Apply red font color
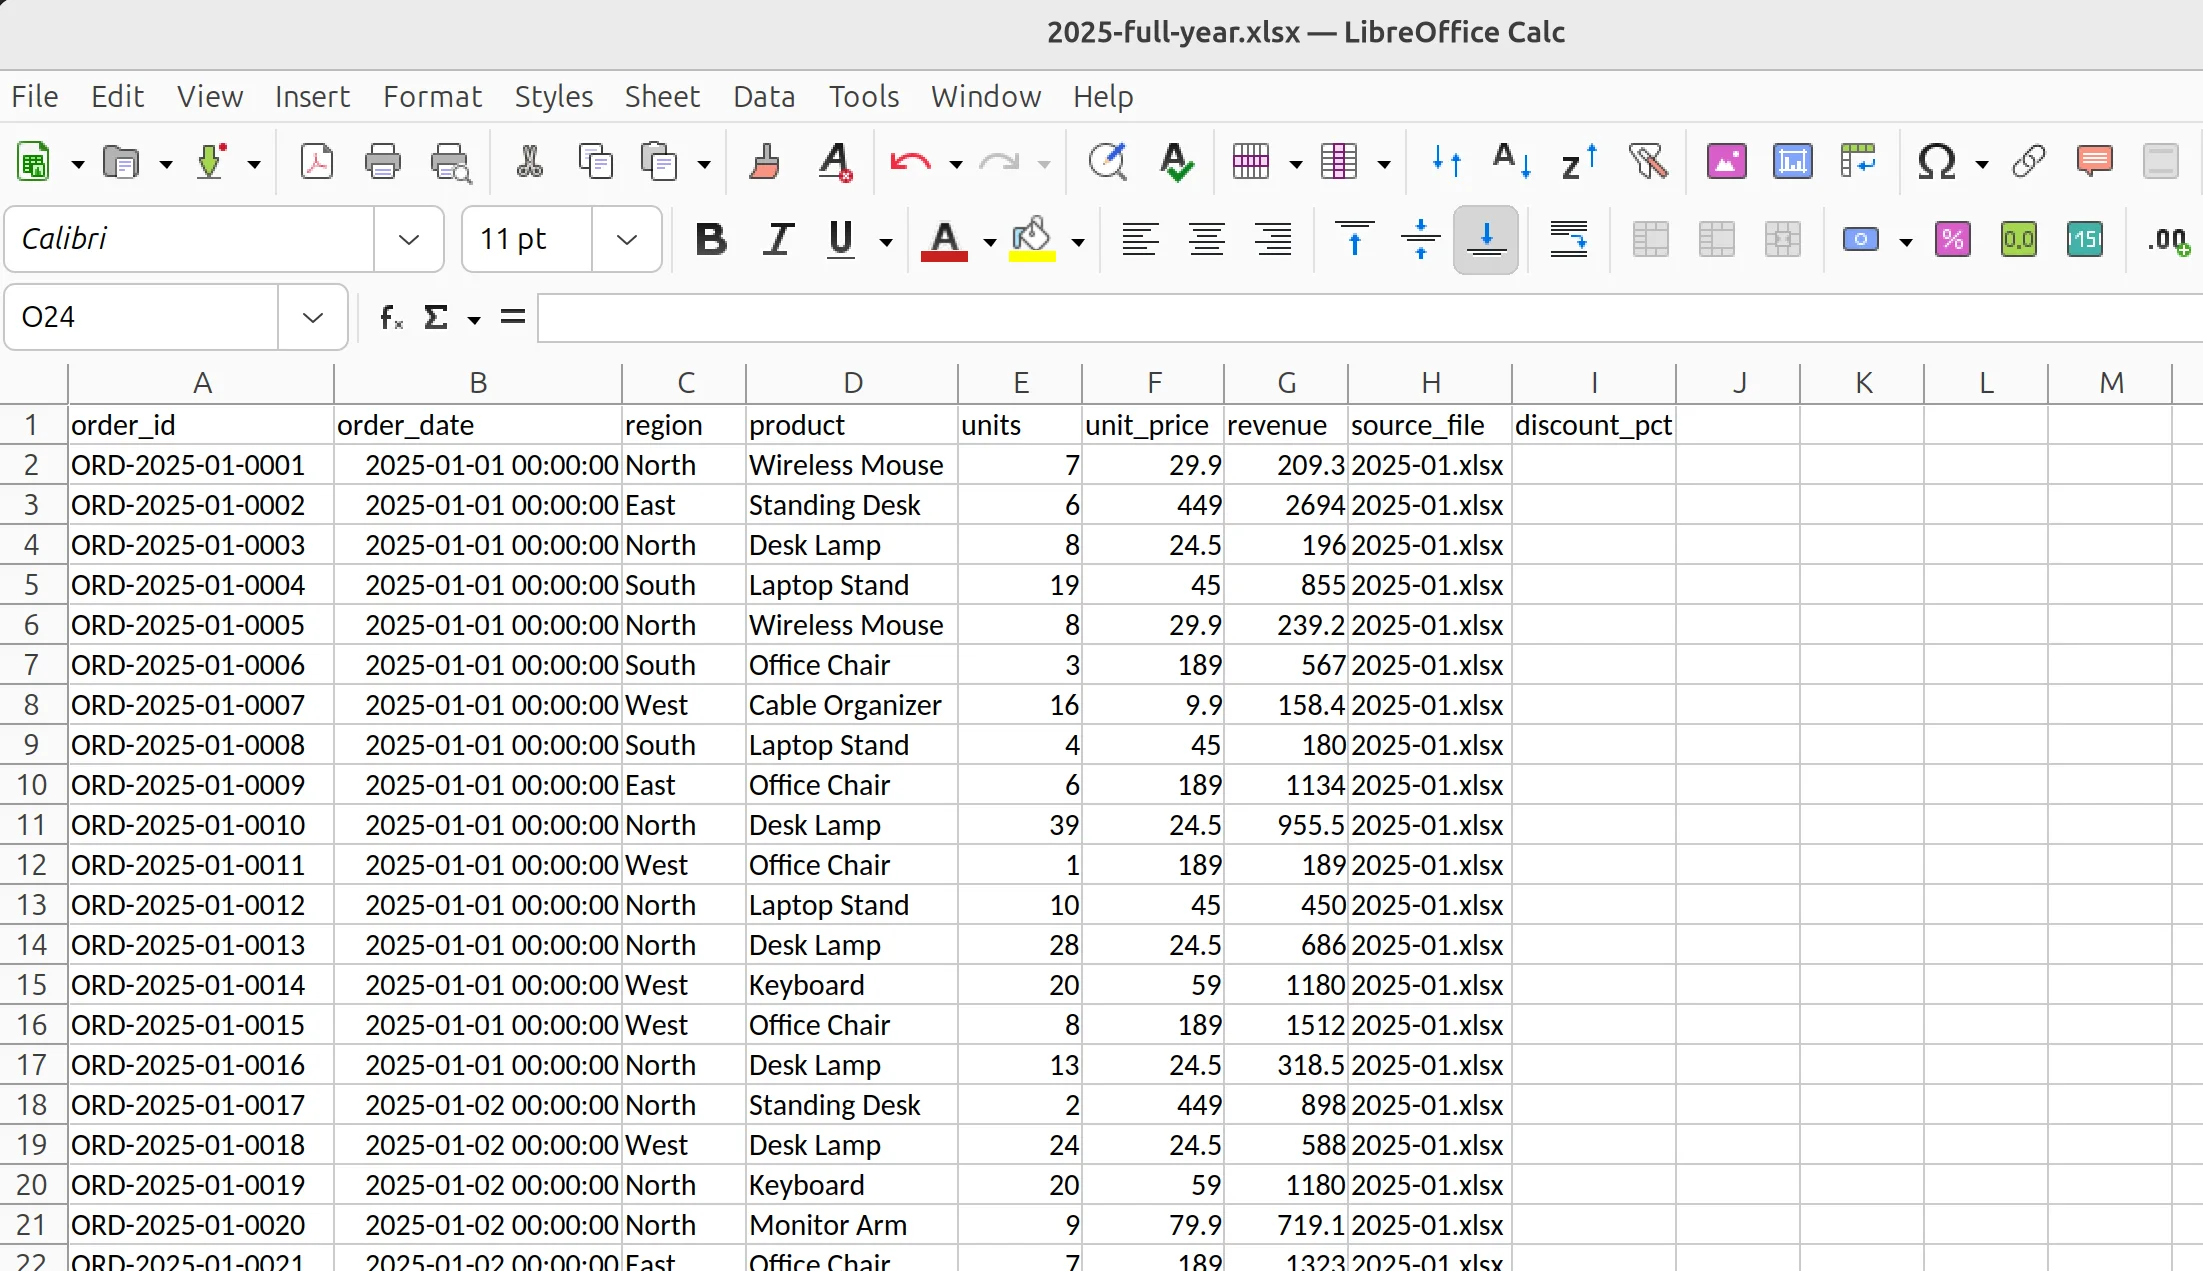Image resolution: width=2203 pixels, height=1271 pixels. point(944,241)
